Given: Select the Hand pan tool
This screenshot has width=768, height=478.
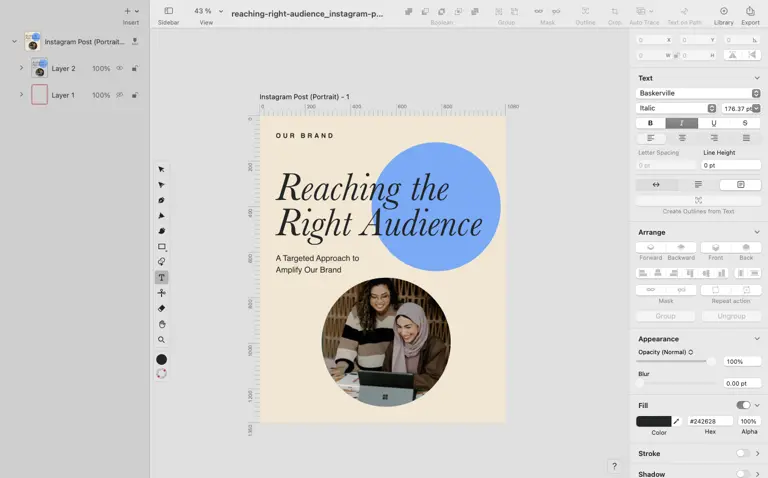Looking at the screenshot, I should 161,324.
